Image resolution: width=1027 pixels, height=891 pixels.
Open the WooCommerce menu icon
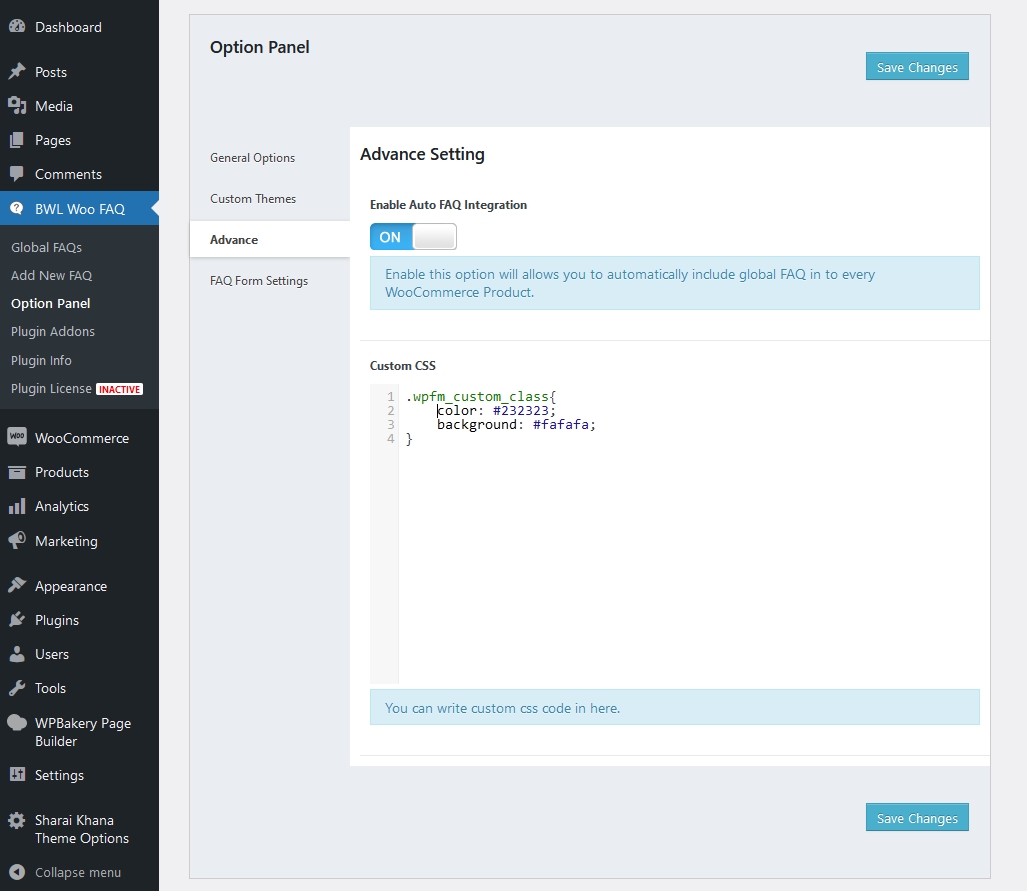(x=18, y=437)
